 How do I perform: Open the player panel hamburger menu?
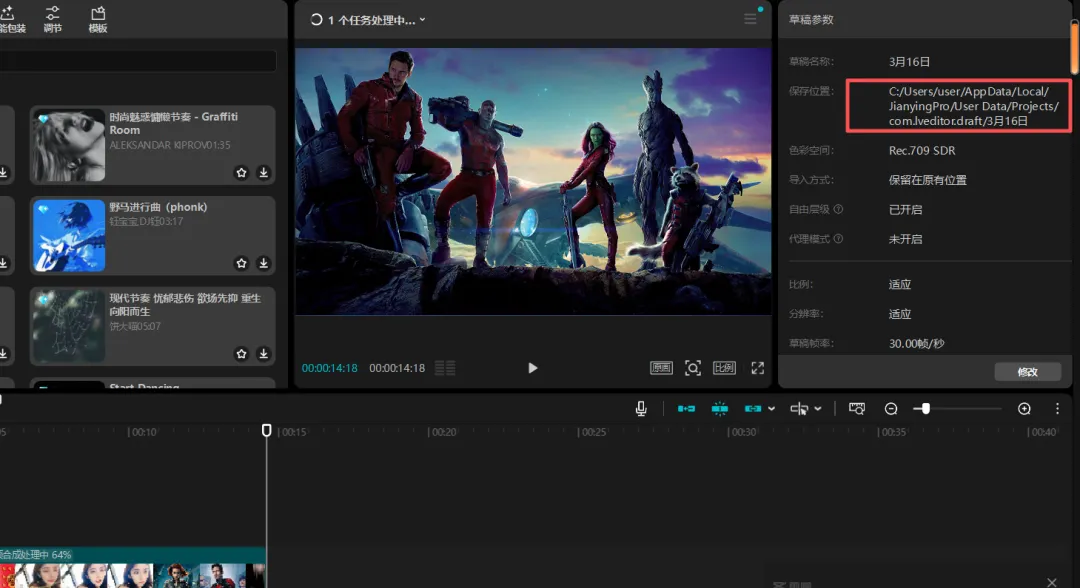pyautogui.click(x=750, y=19)
